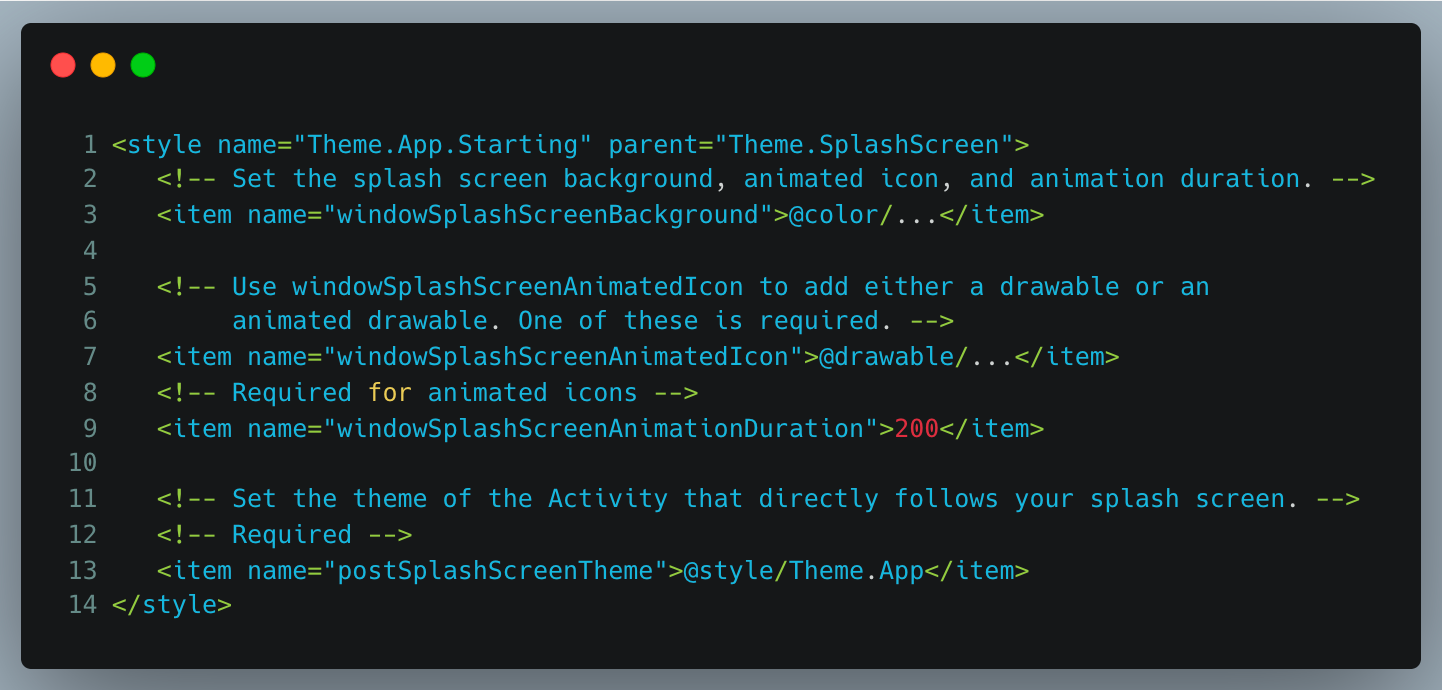Click the "Theme.App.Starting" style name value

443,145
